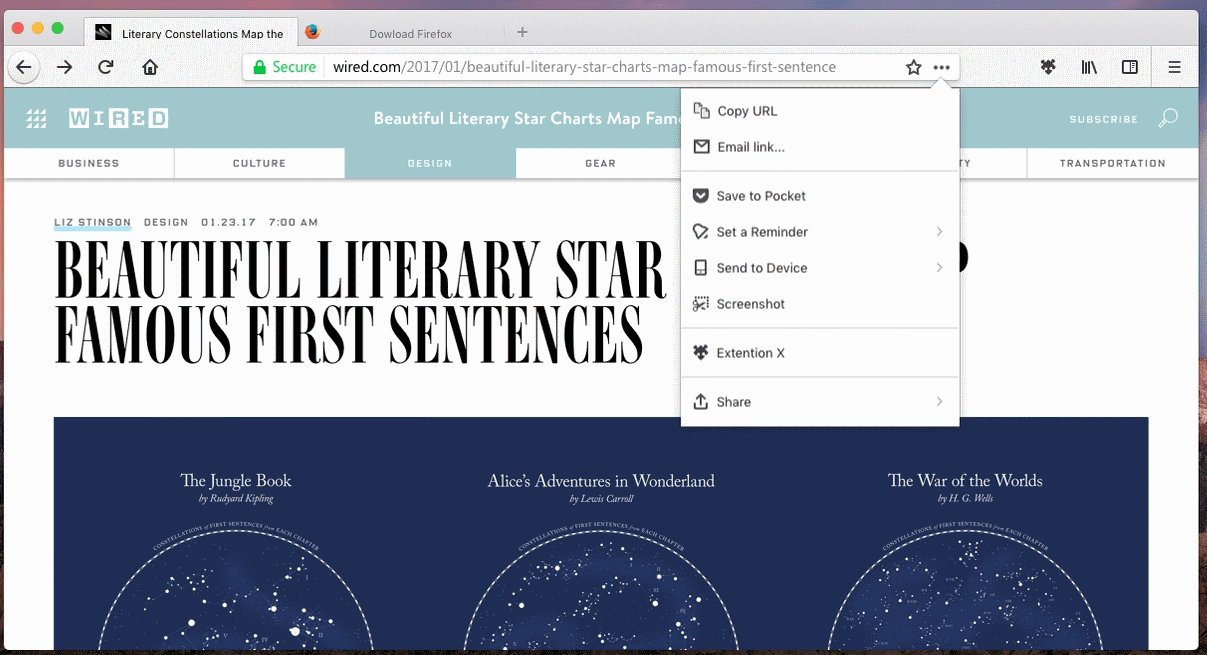
Task: Open the Firefox hamburger menu
Action: coord(1175,66)
